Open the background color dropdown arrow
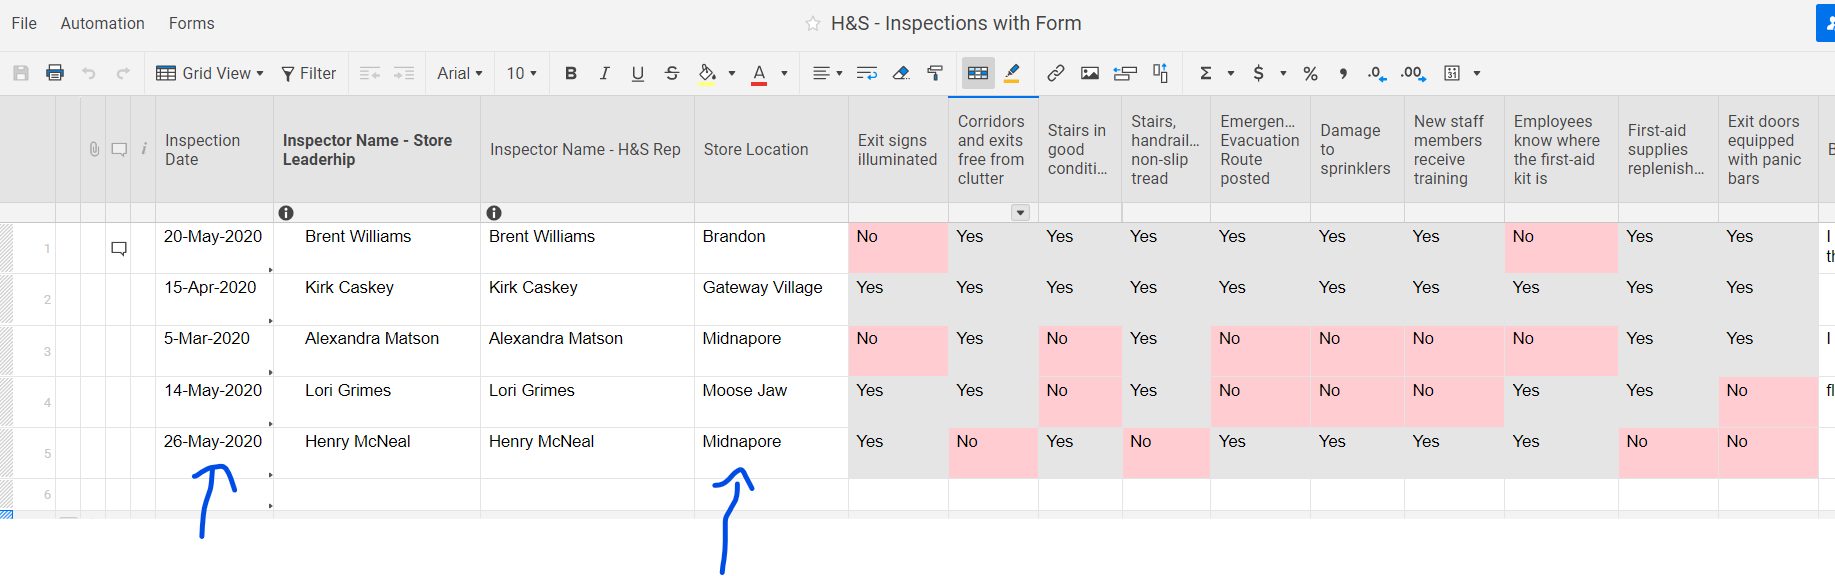 pyautogui.click(x=732, y=73)
